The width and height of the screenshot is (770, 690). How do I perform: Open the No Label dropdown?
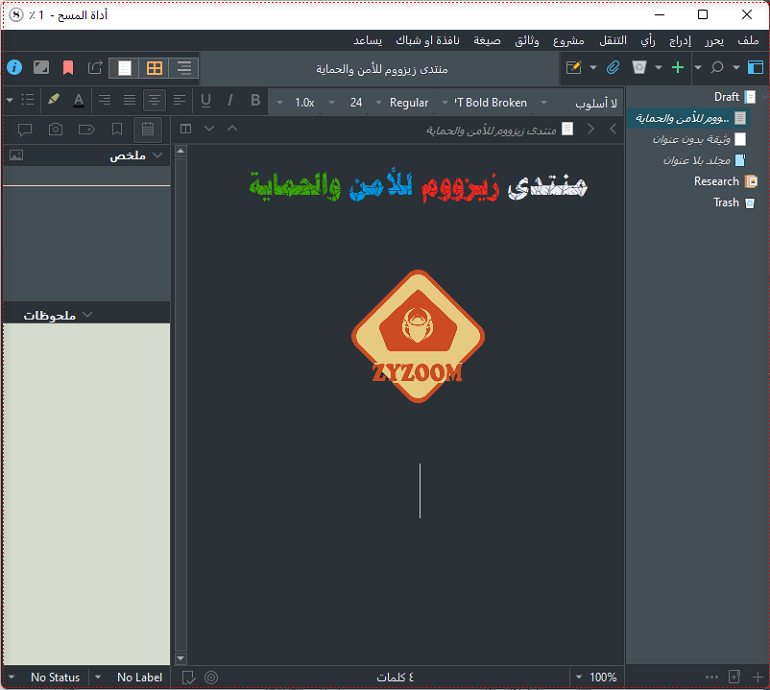pyautogui.click(x=130, y=678)
